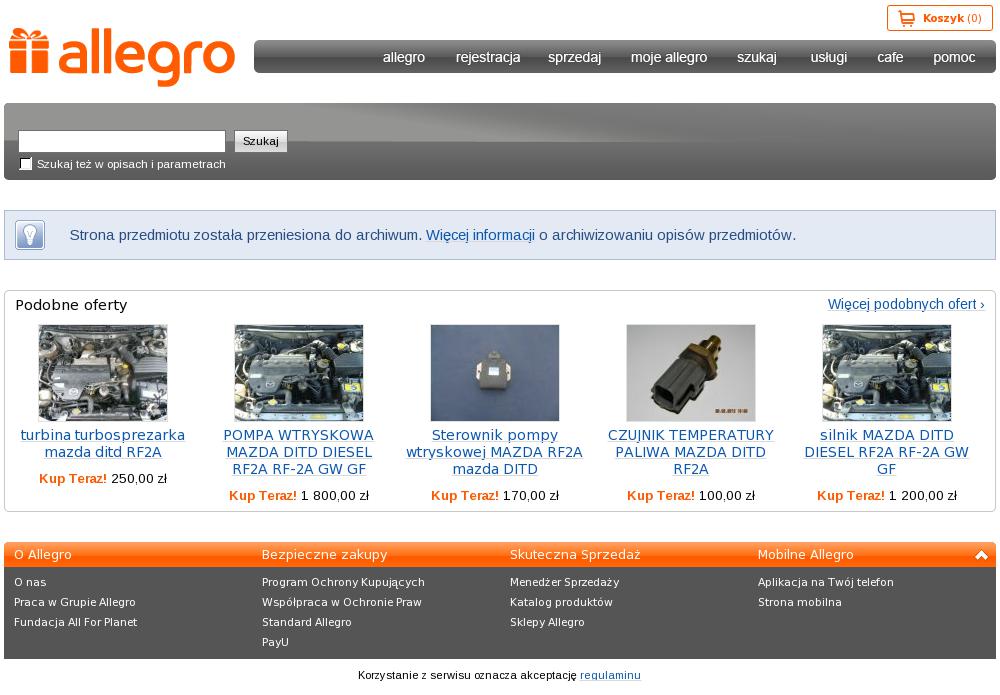Open Menedżer Sprzedaży footer link
Image resolution: width=1000 pixels, height=695 pixels.
pos(564,582)
